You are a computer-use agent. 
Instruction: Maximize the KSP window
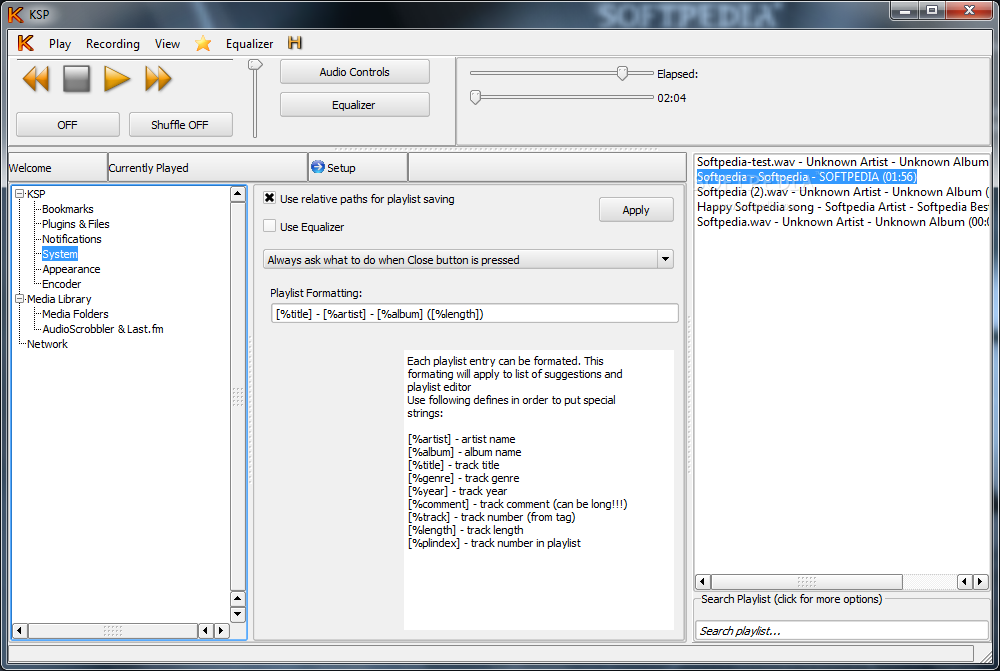(x=932, y=10)
